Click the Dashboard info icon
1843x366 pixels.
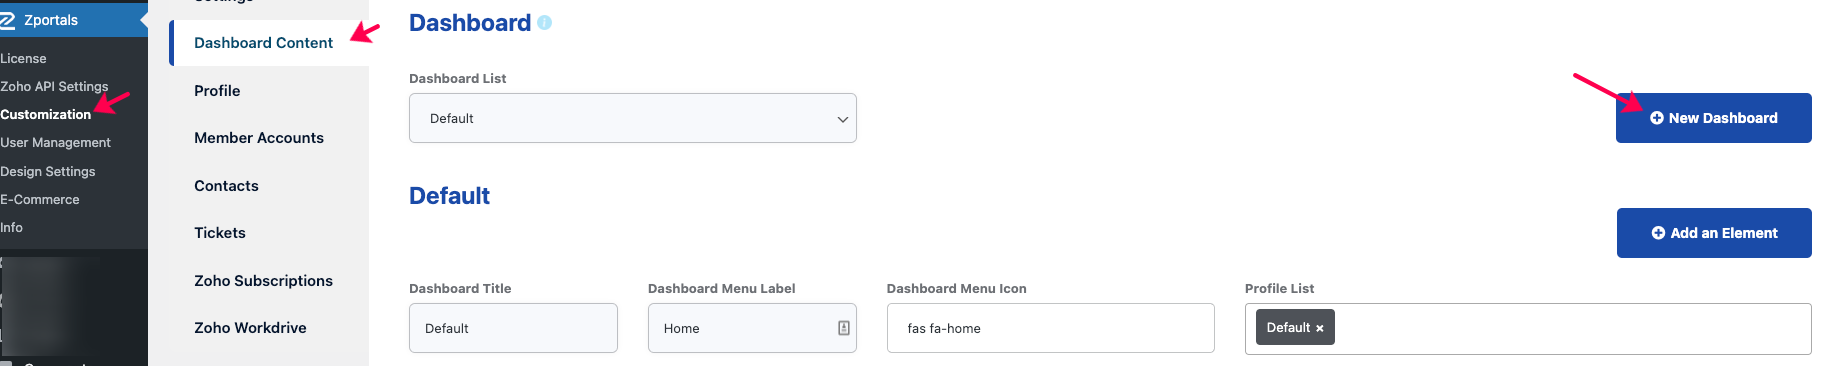pos(544,22)
